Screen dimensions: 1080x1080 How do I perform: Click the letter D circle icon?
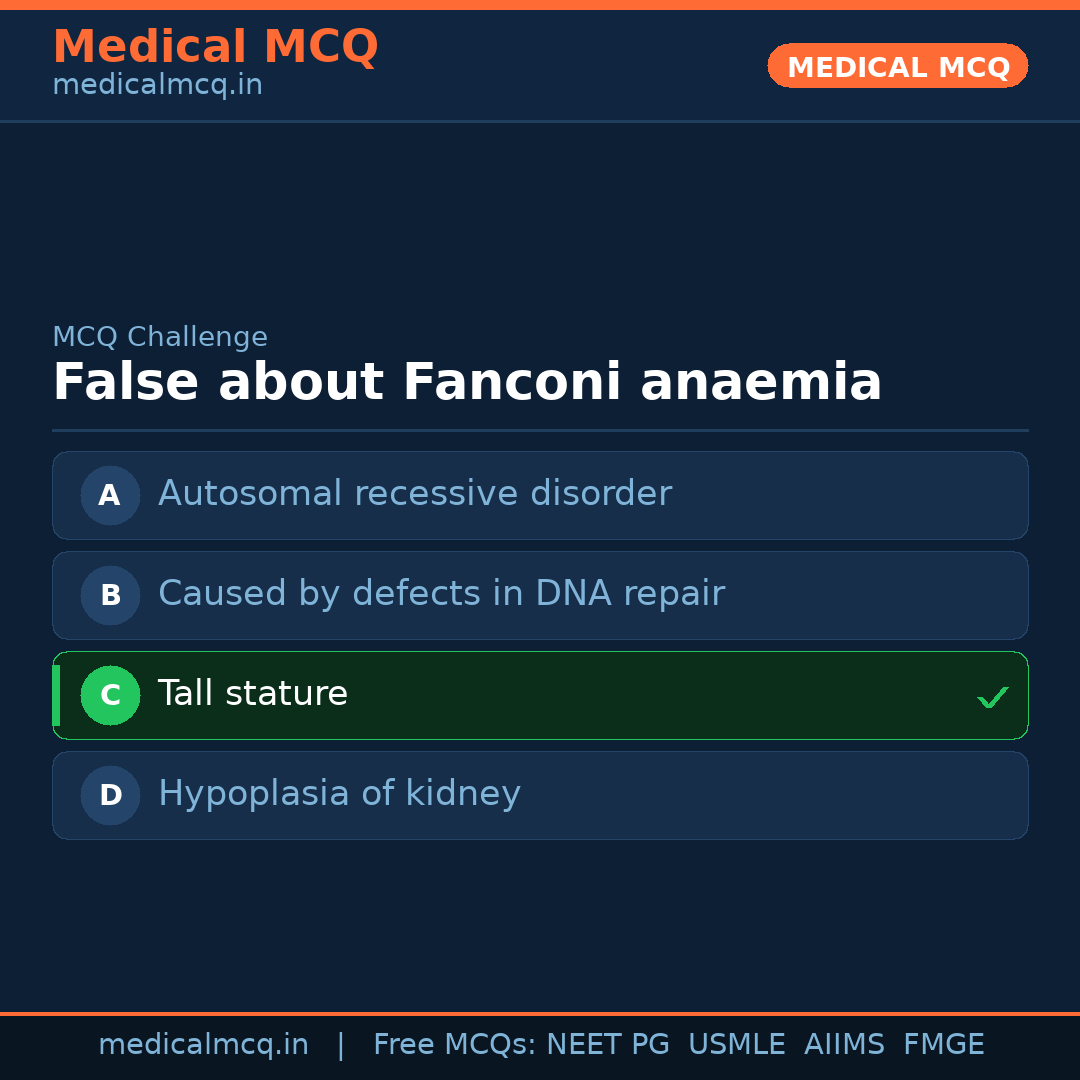click(x=110, y=795)
